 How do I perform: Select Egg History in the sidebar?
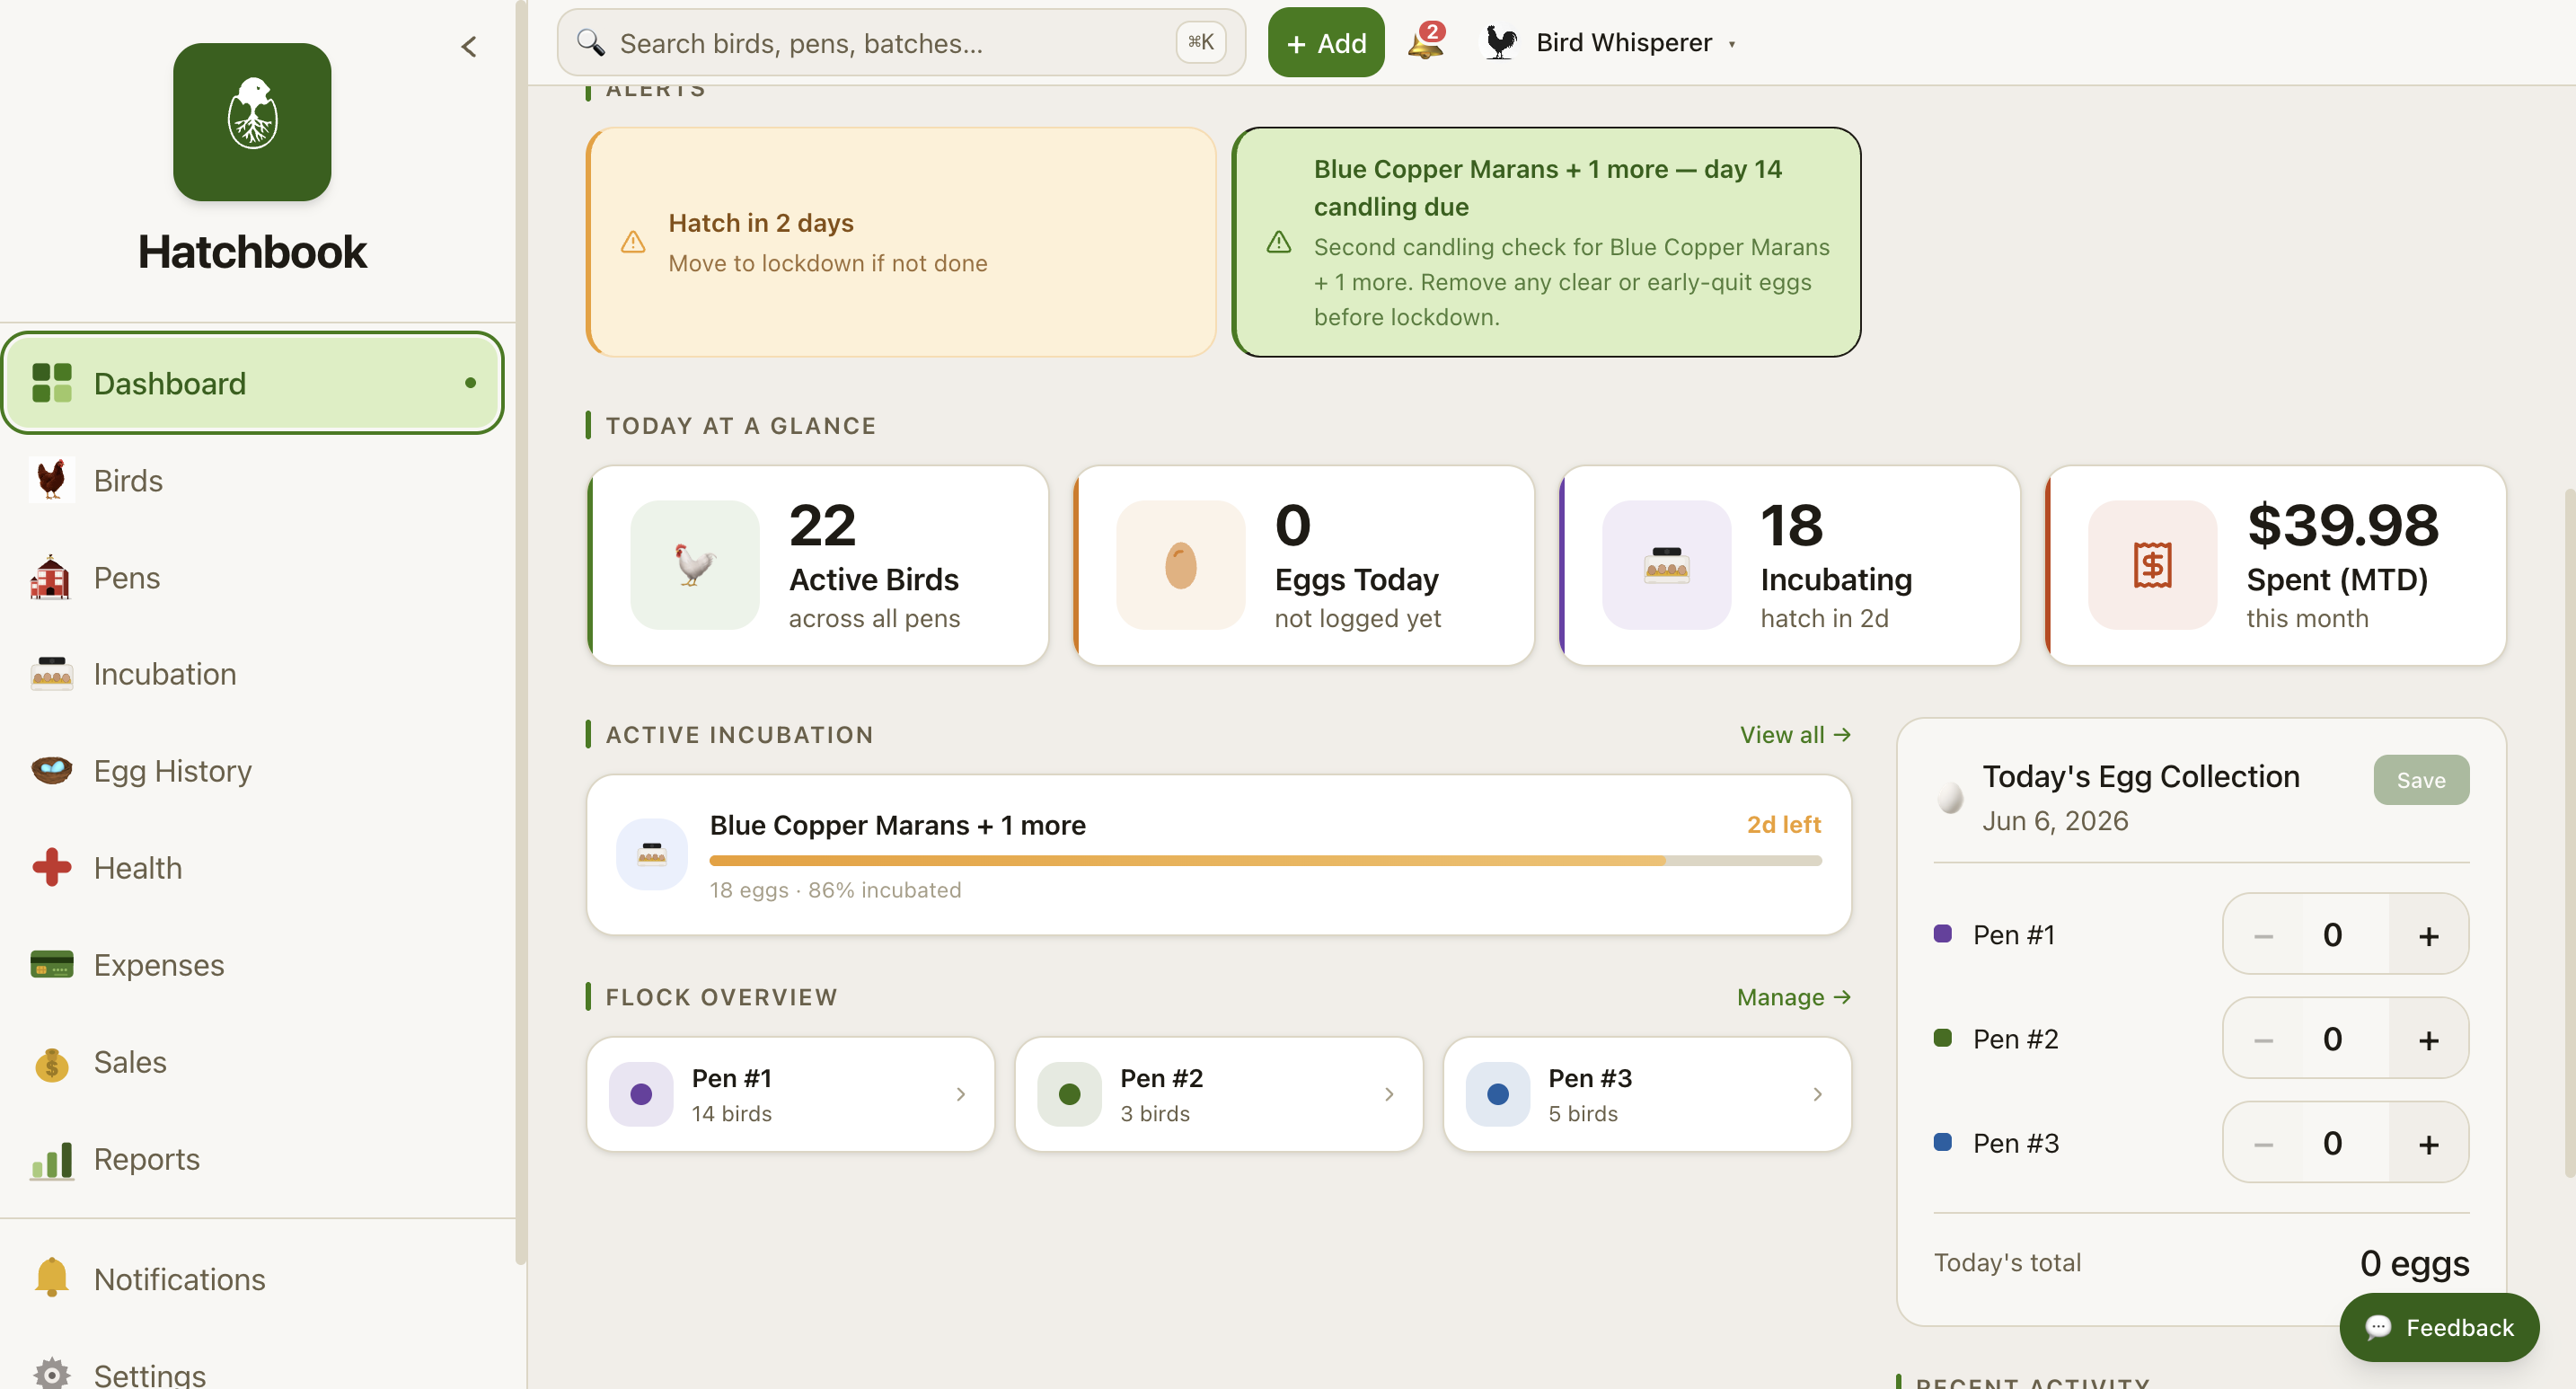pos(252,771)
